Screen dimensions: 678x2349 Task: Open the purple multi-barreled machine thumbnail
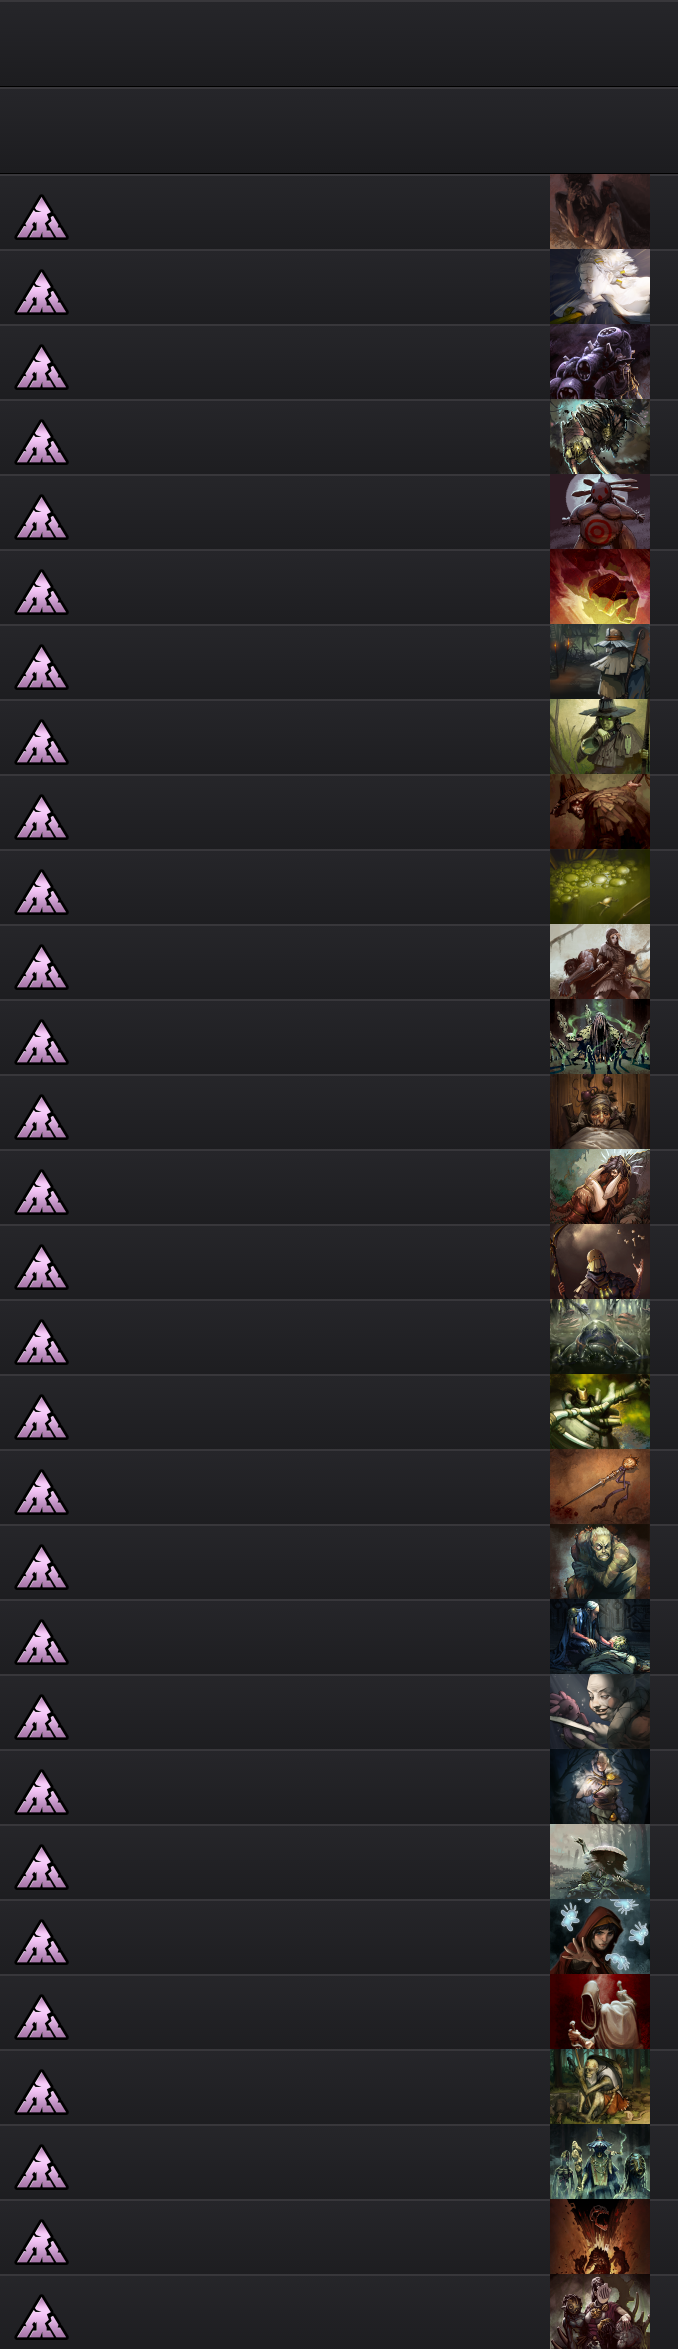pos(600,362)
